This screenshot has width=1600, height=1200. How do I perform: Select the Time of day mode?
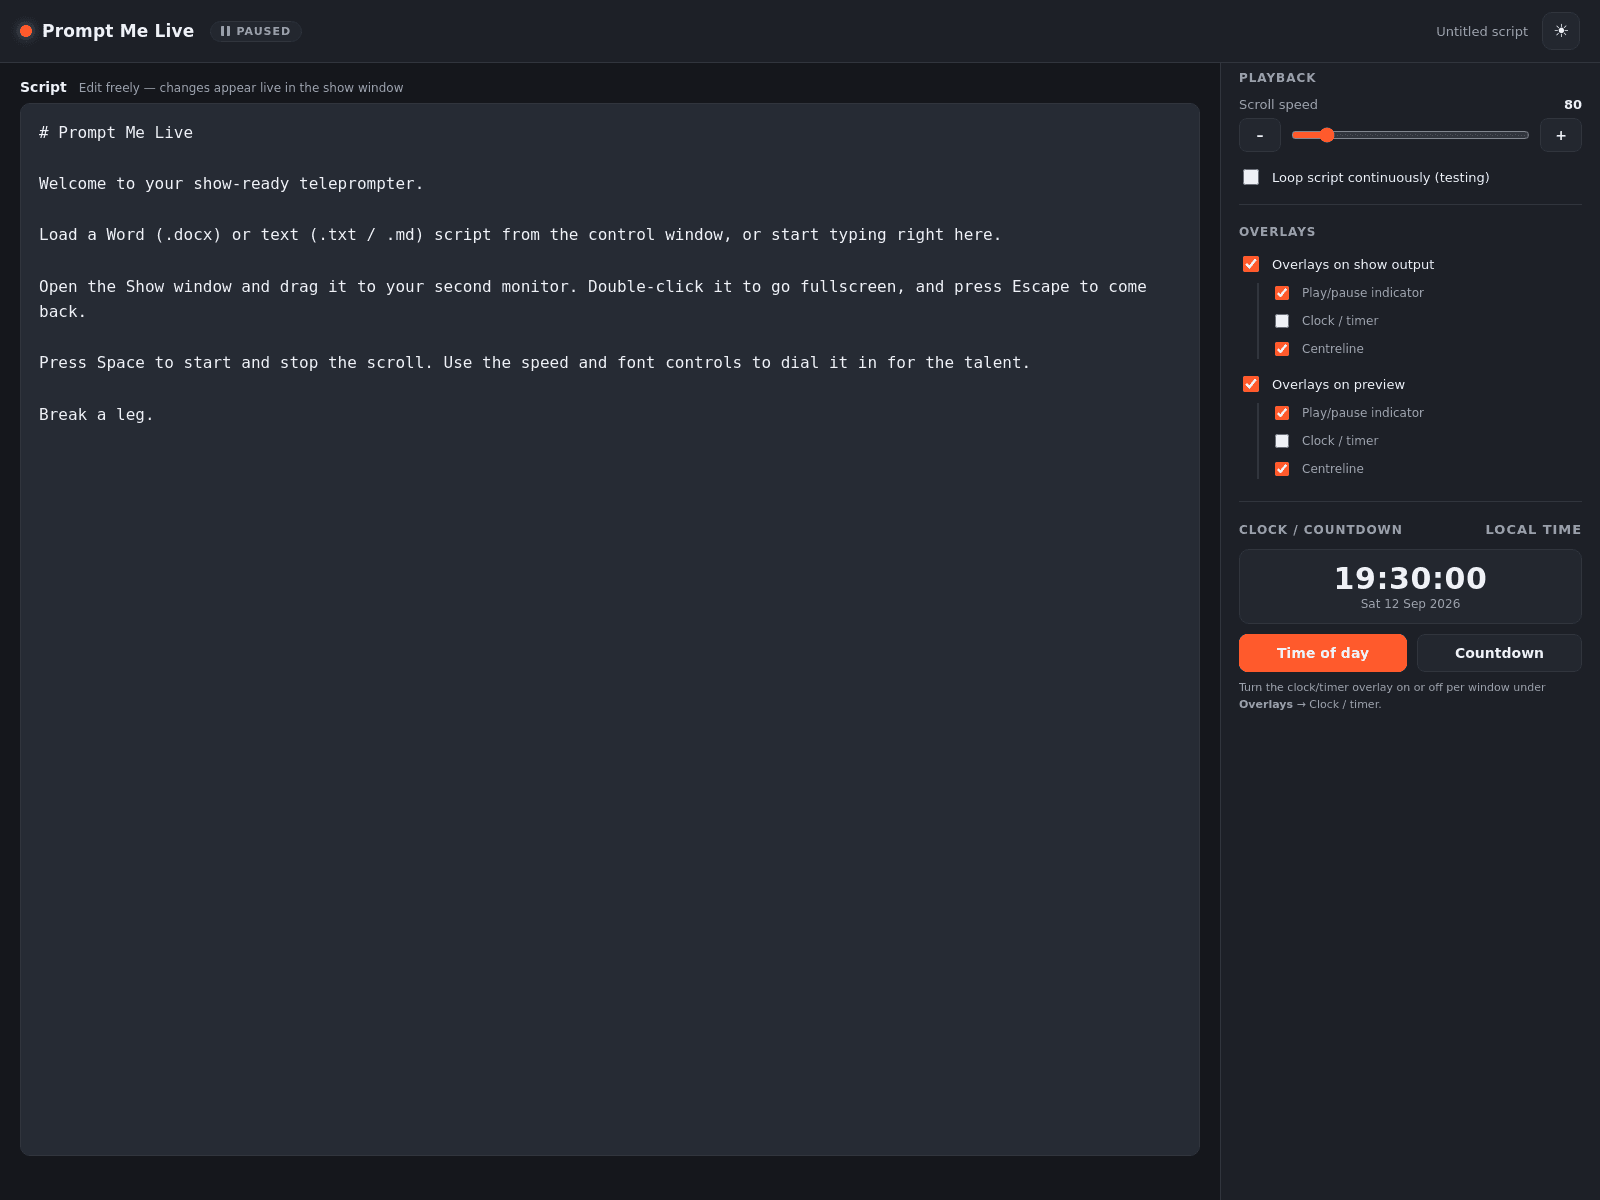(1323, 653)
